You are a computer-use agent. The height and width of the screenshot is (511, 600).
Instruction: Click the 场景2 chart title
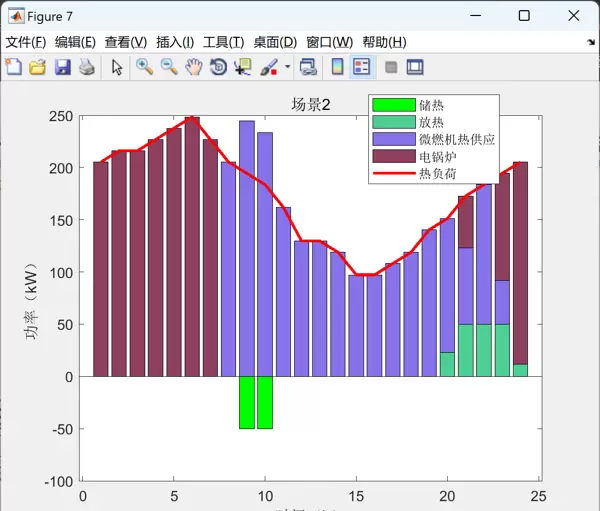[x=311, y=105]
